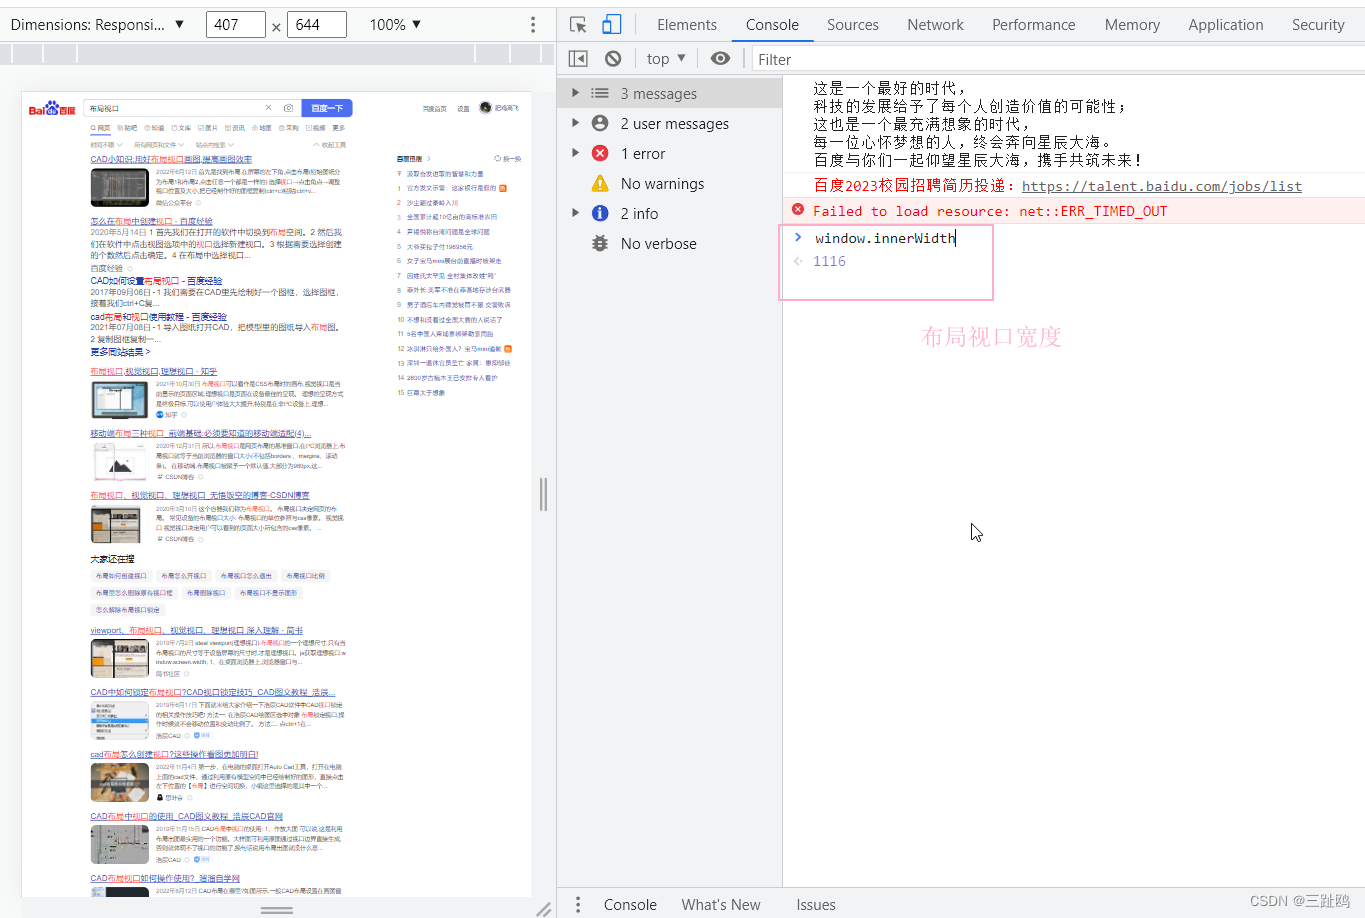This screenshot has width=1365, height=918.
Task: Clear the Baidu search box with the X
Action: [268, 108]
